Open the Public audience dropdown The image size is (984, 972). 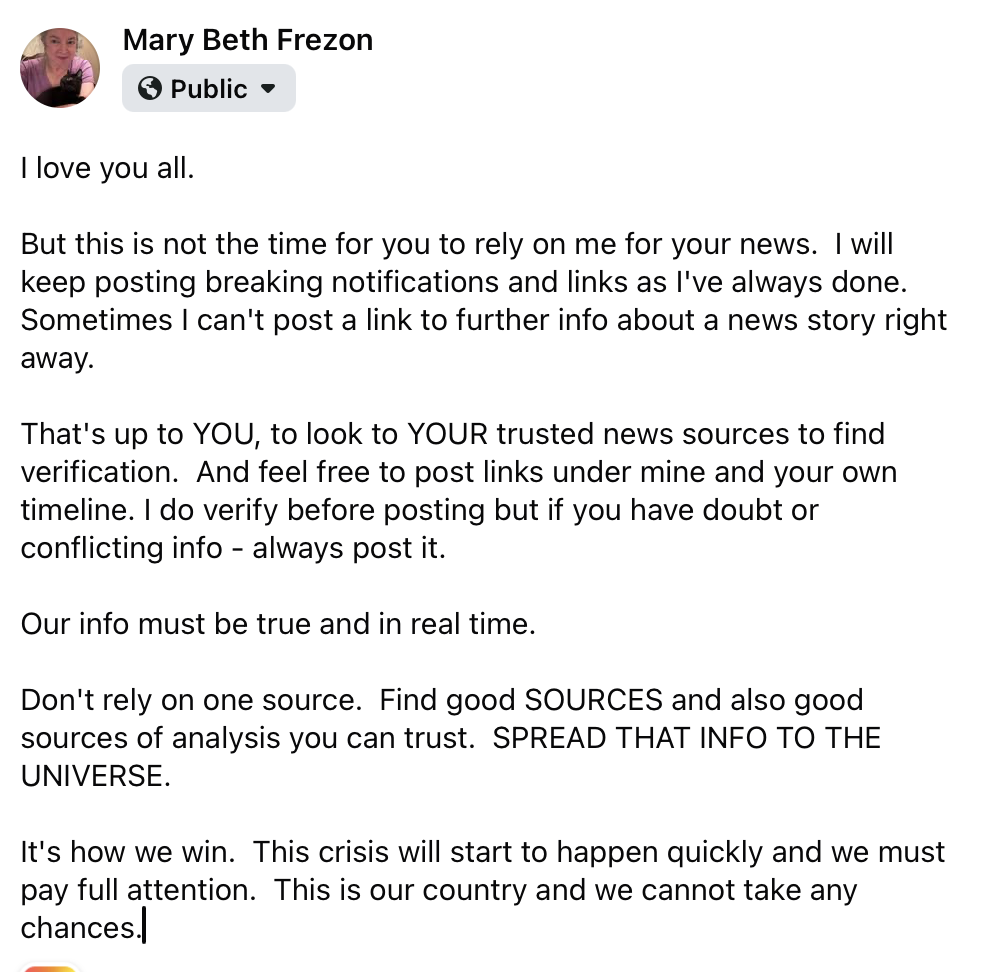(209, 88)
